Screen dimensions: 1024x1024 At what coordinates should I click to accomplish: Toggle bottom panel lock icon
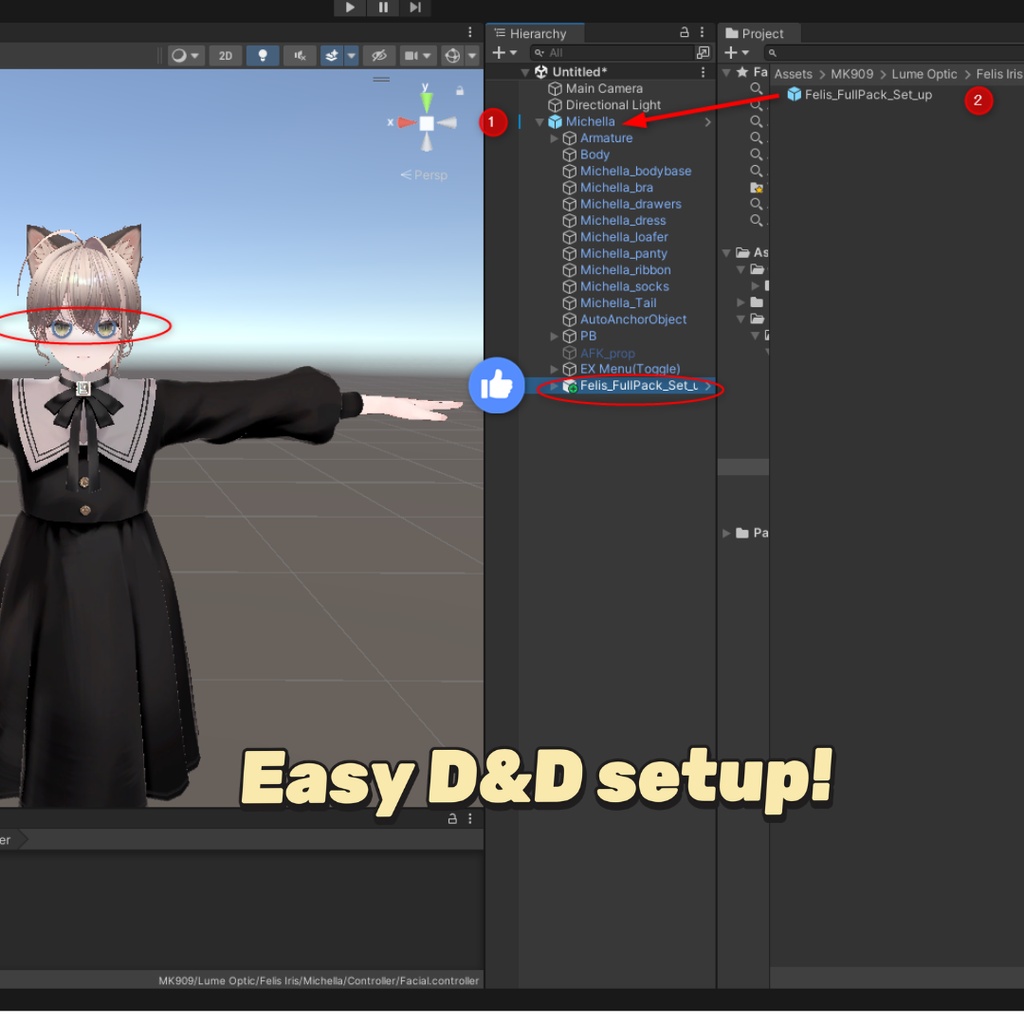pos(452,818)
